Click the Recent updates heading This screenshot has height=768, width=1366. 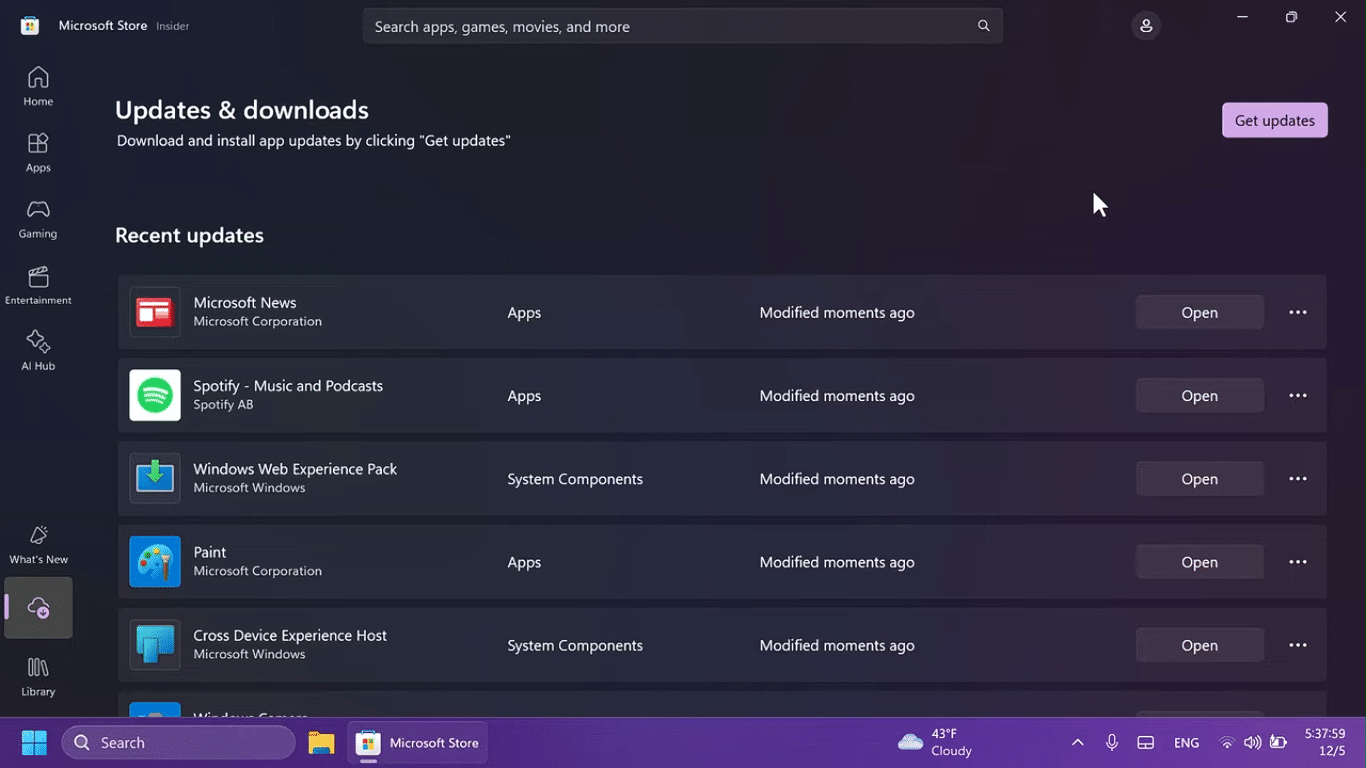pyautogui.click(x=189, y=235)
